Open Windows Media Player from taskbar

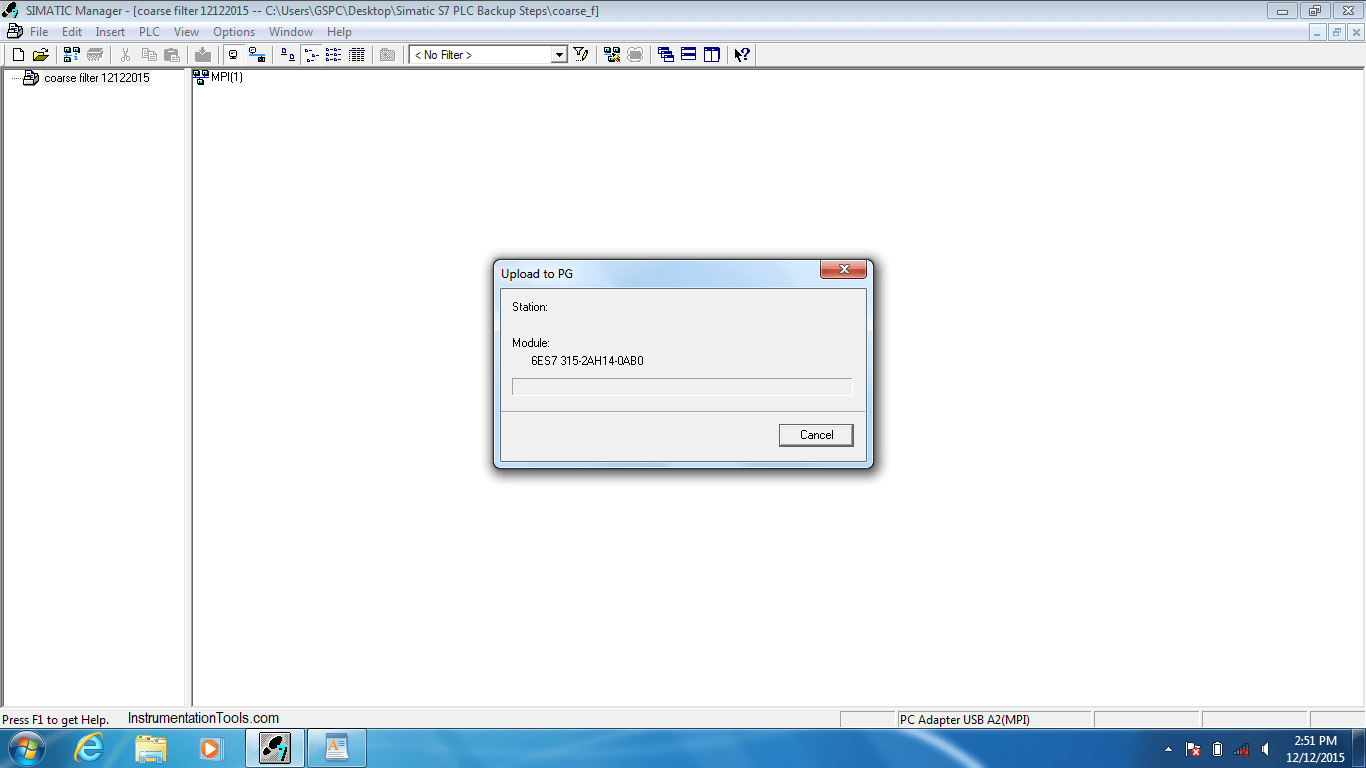pos(210,748)
